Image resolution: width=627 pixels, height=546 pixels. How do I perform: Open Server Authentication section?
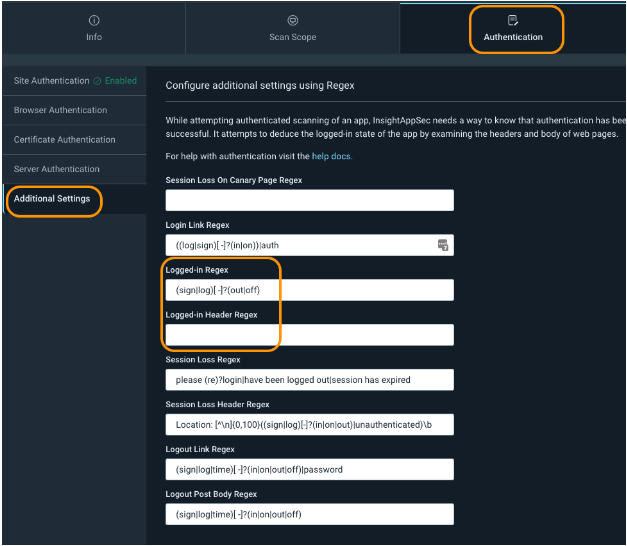coord(56,169)
